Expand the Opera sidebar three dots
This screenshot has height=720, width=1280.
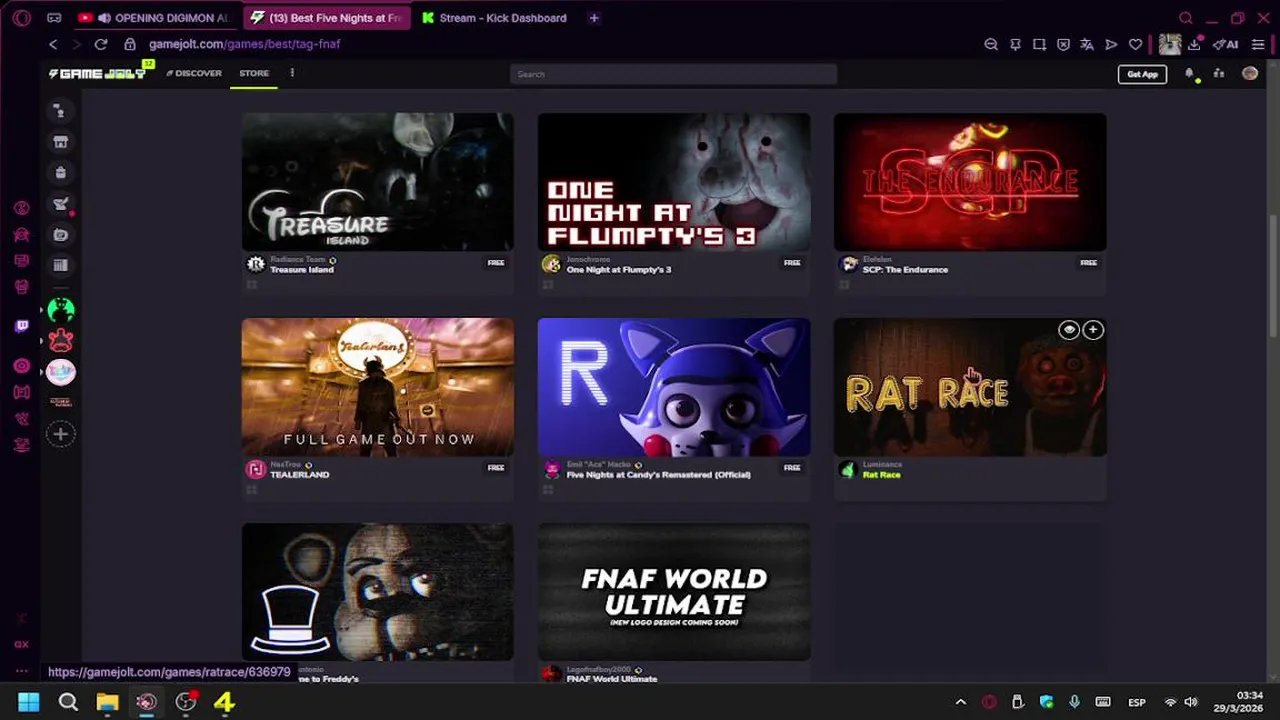click(x=21, y=670)
